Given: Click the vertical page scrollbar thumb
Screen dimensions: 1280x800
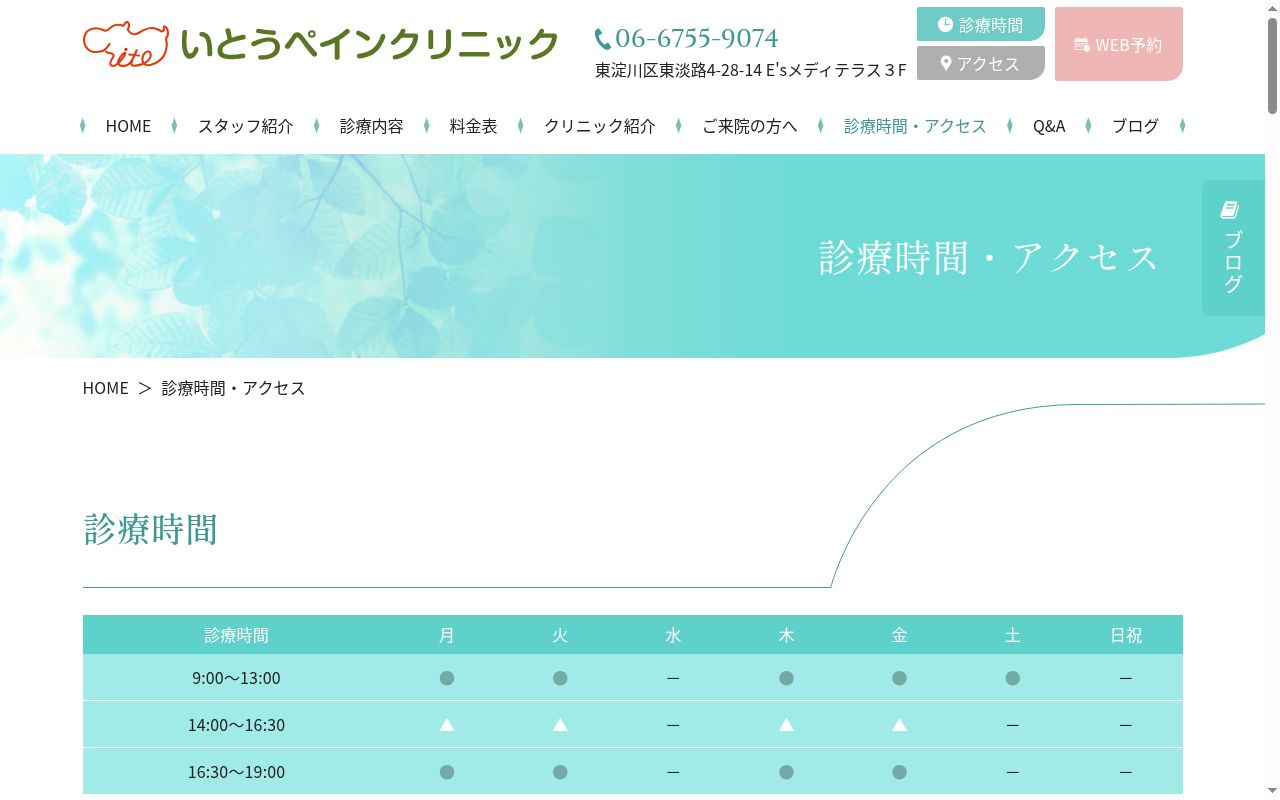Looking at the screenshot, I should [x=1272, y=65].
